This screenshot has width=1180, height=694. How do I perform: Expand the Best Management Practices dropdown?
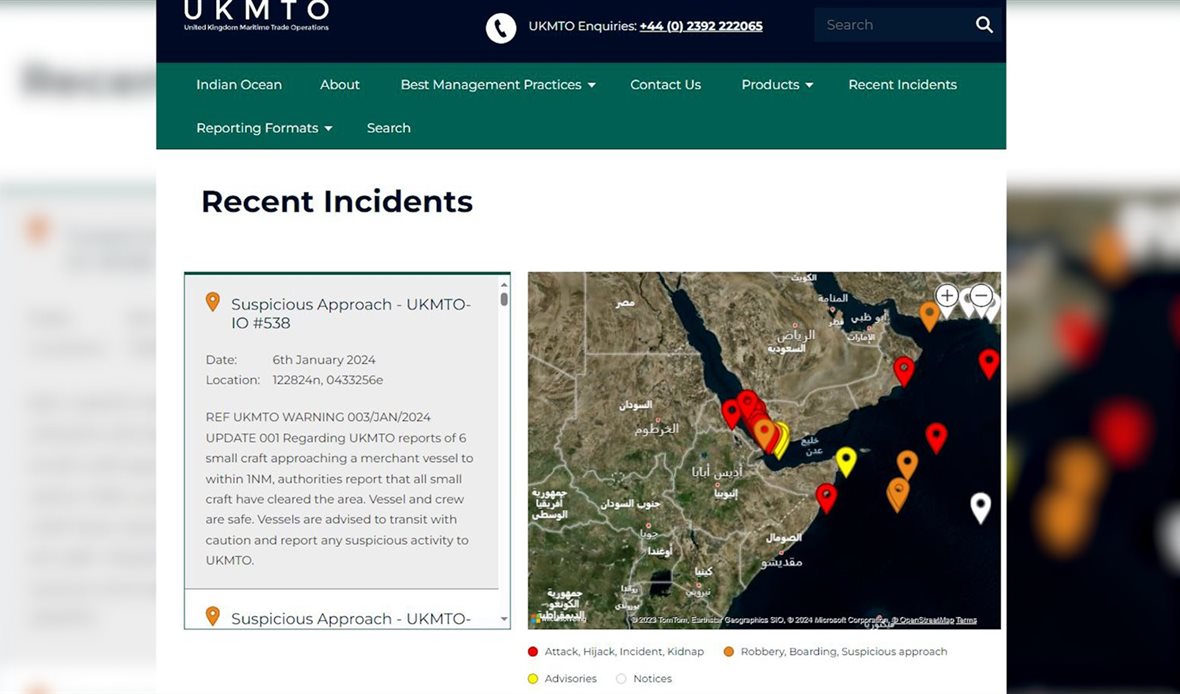498,85
